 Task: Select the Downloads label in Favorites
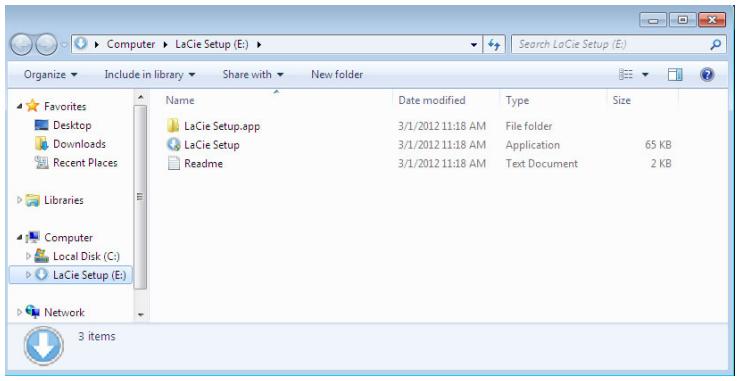pyautogui.click(x=79, y=144)
